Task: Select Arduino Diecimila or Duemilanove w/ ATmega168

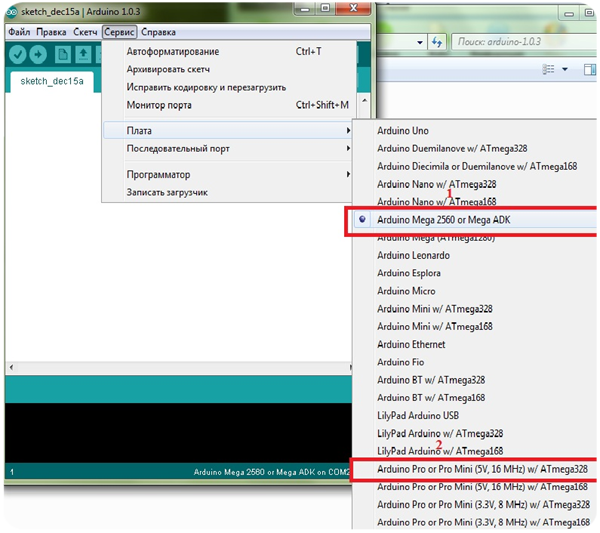Action: pyautogui.click(x=474, y=166)
